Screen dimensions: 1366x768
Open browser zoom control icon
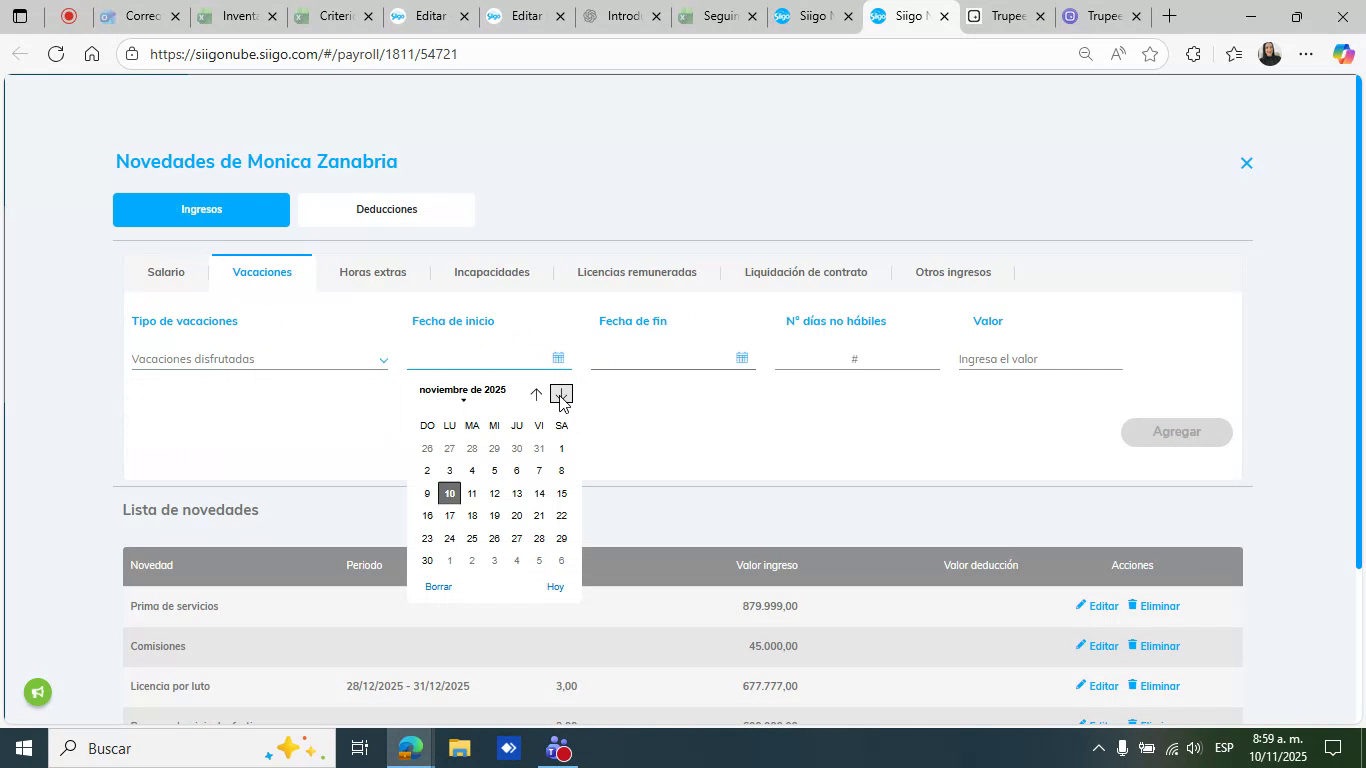tap(1085, 54)
